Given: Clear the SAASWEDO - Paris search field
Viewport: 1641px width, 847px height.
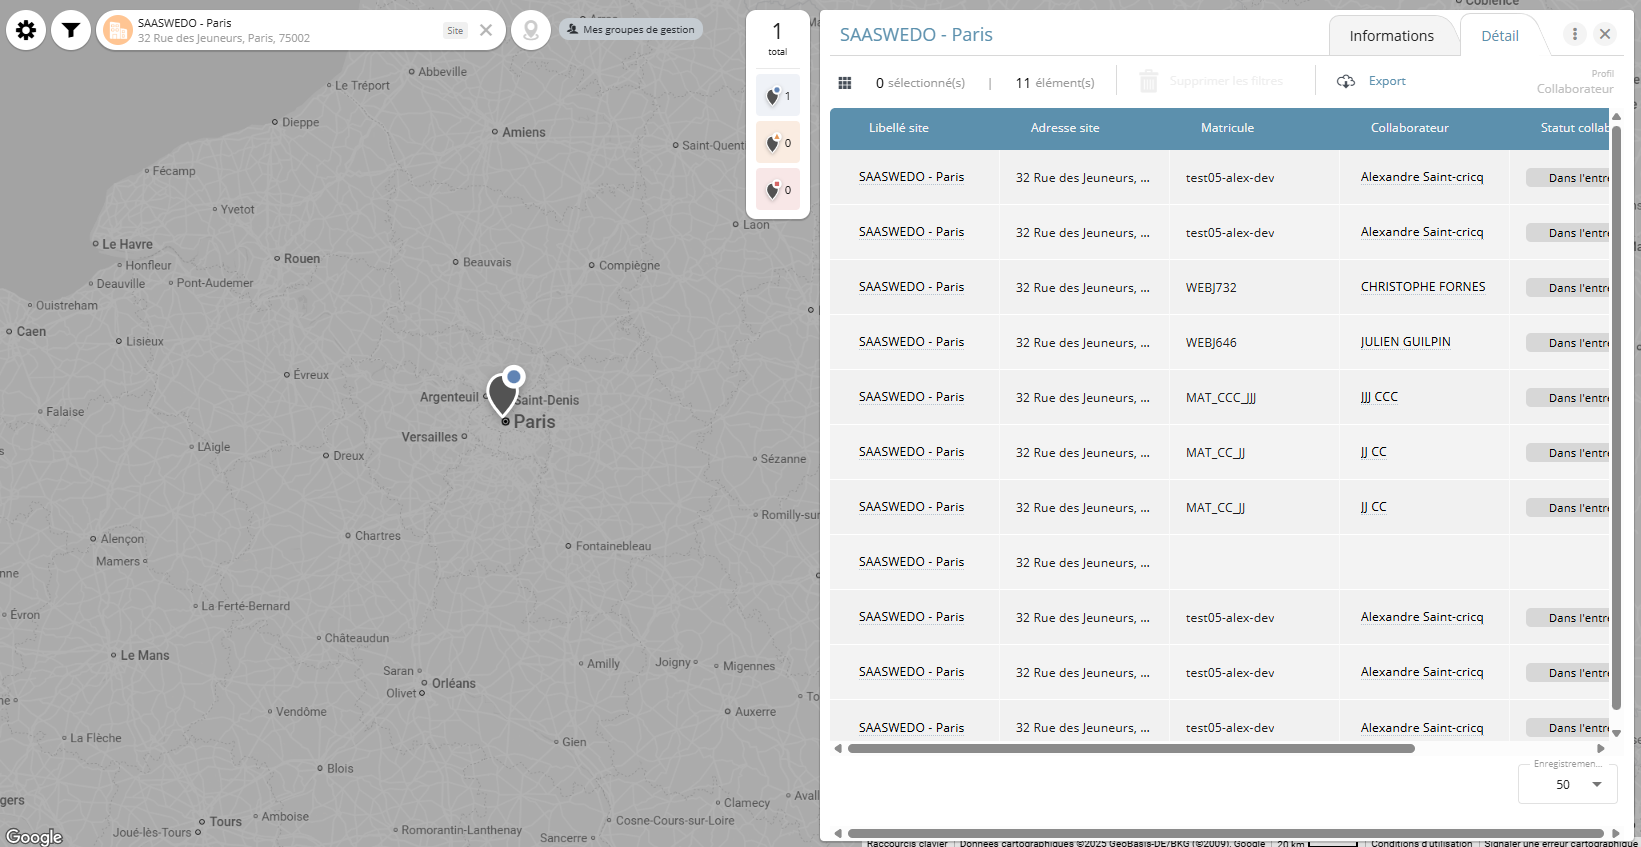Looking at the screenshot, I should (x=486, y=30).
